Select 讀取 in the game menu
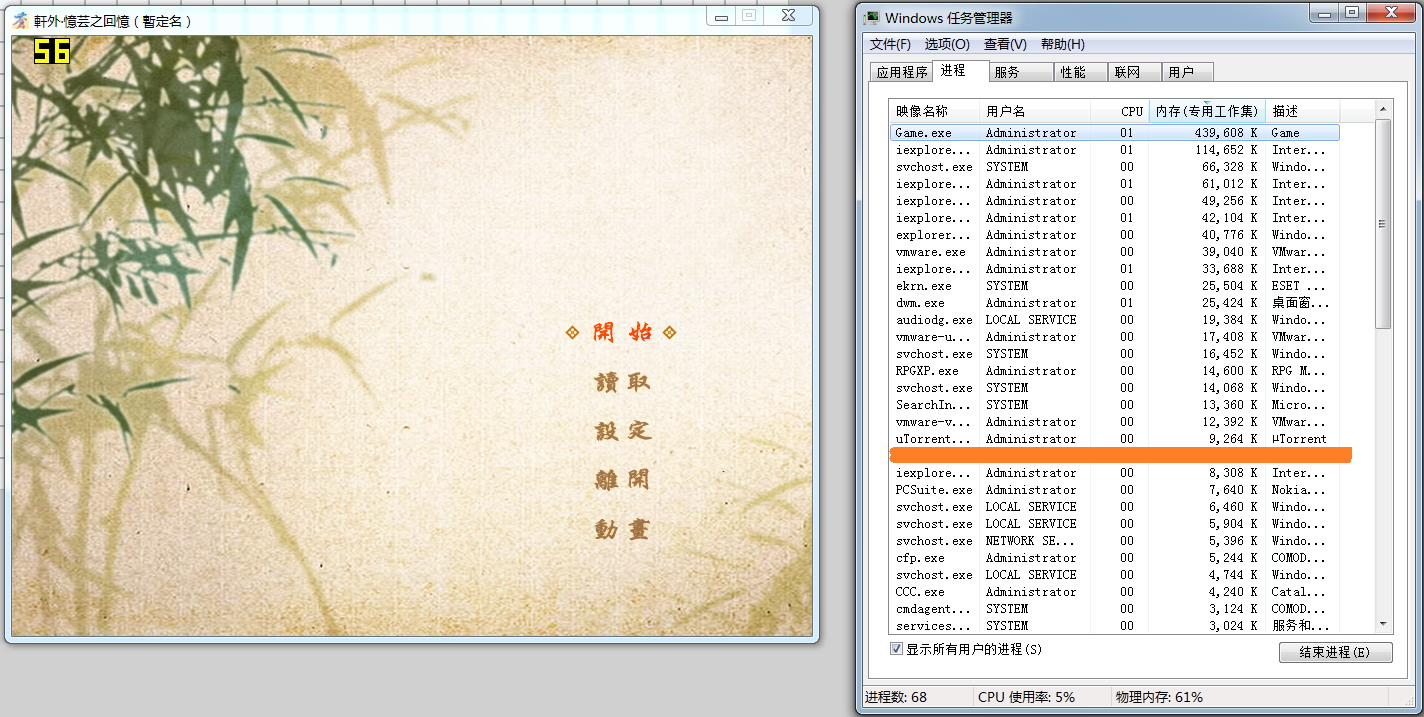The width and height of the screenshot is (1424, 717). click(622, 382)
